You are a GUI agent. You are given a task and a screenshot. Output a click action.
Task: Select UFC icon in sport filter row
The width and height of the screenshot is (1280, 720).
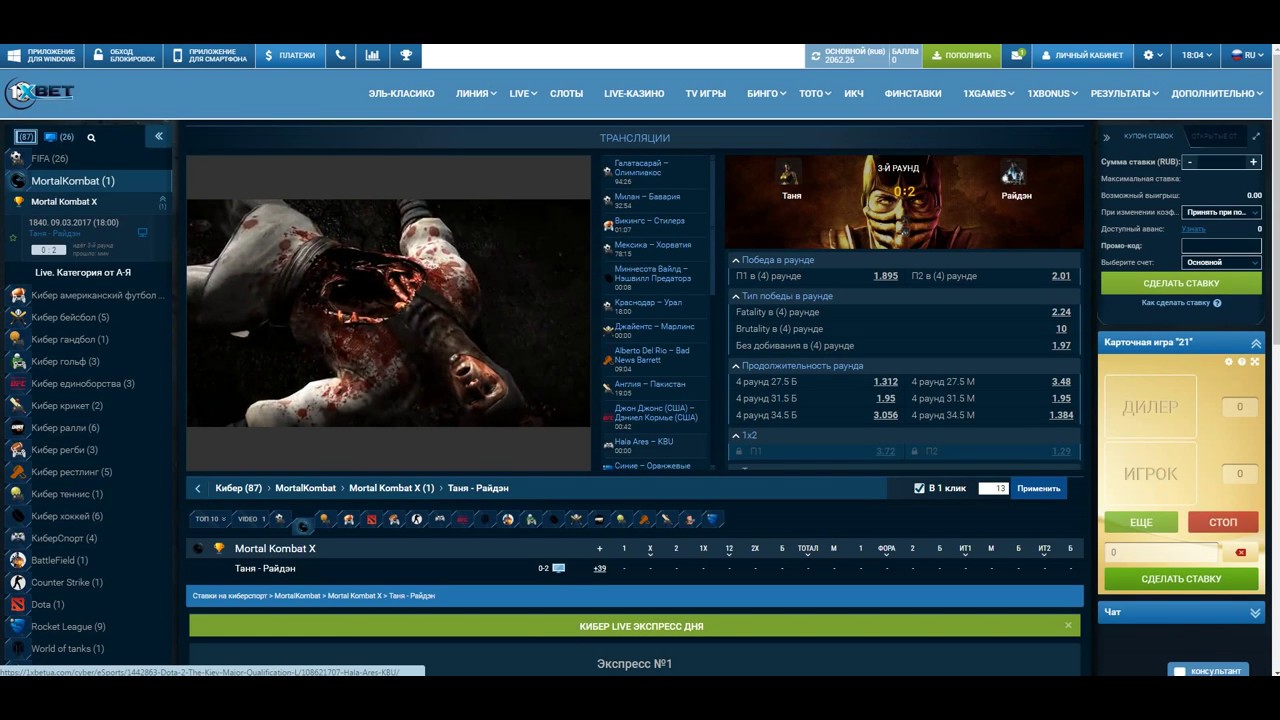tap(462, 519)
